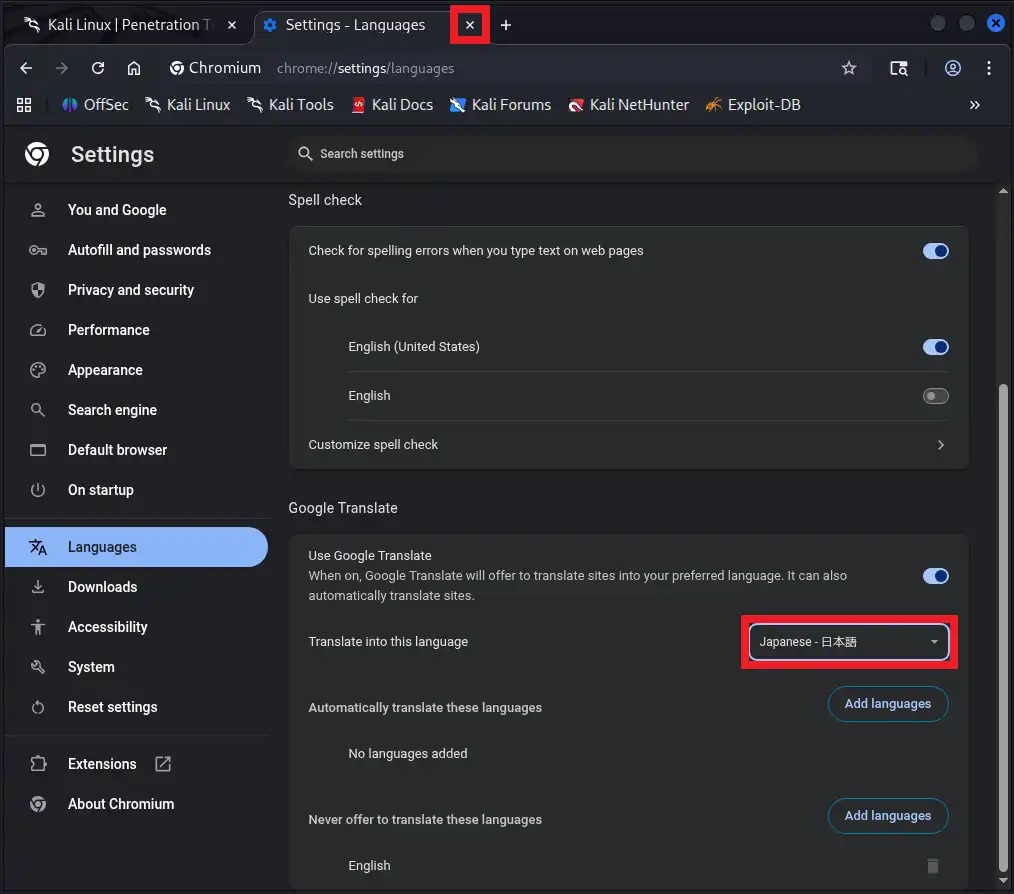The height and width of the screenshot is (894, 1014).
Task: Add languages to never offer translating
Action: click(x=887, y=816)
